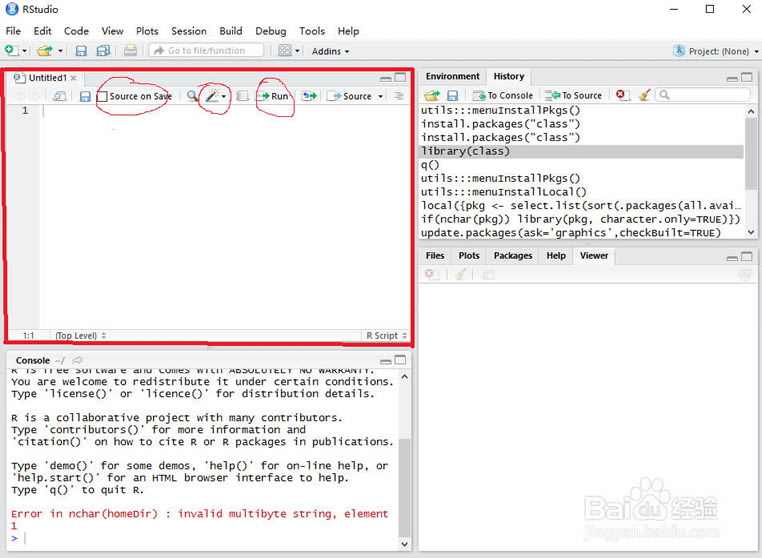Open the File menu
The image size is (762, 558).
point(13,31)
